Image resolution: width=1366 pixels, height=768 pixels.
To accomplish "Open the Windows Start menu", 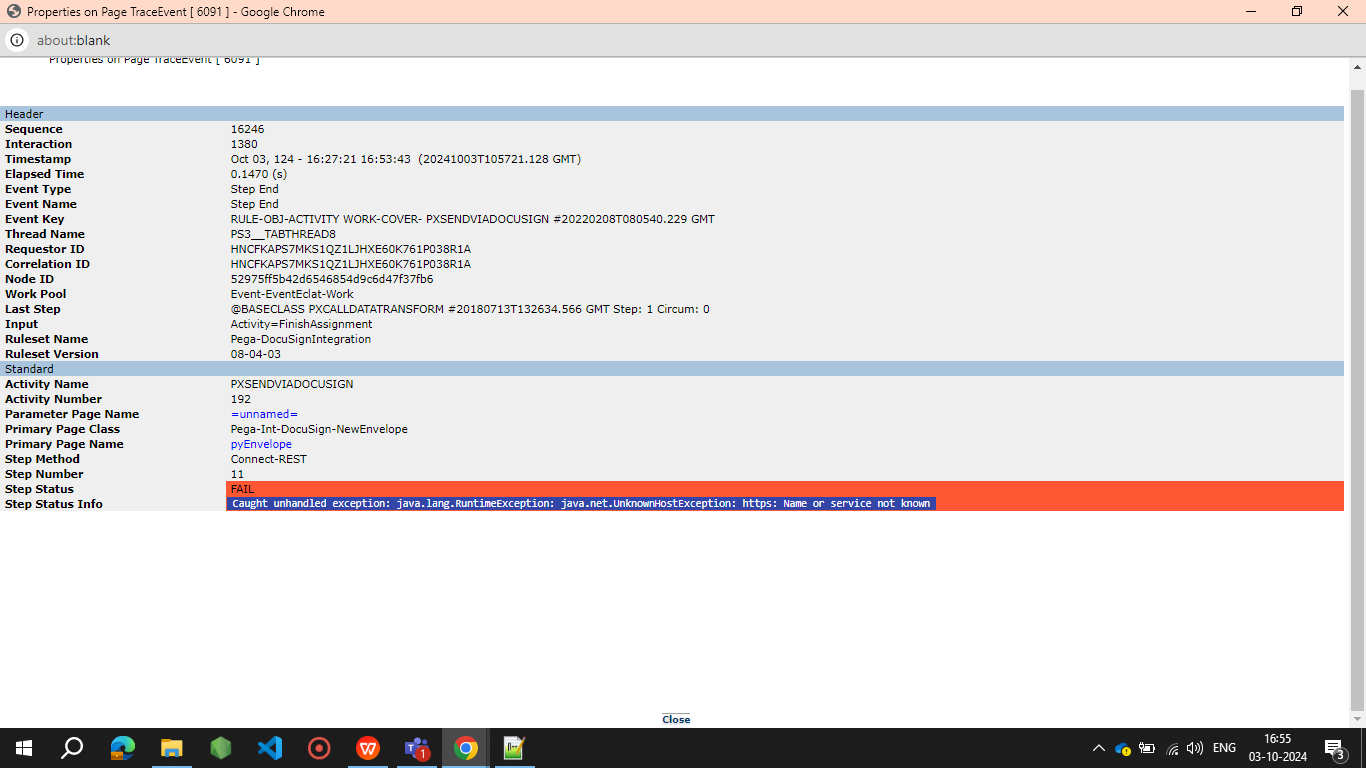I will click(22, 748).
